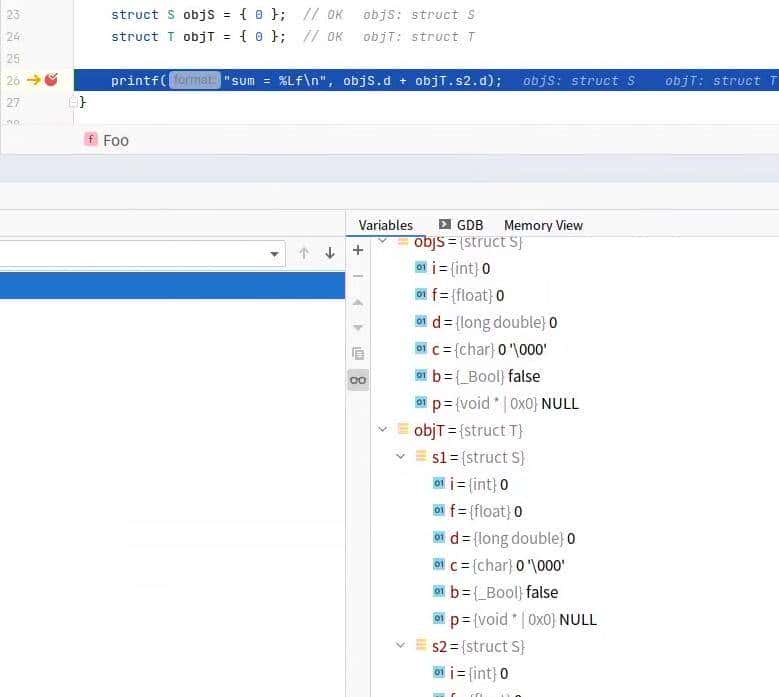
Task: Click the duplicate watch copy icon
Action: [x=358, y=354]
